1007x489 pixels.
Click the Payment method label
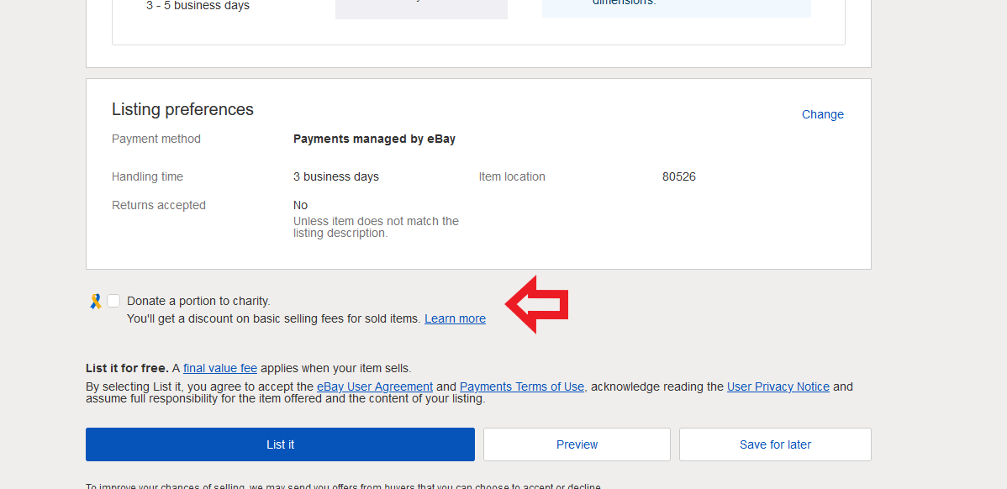click(x=156, y=139)
